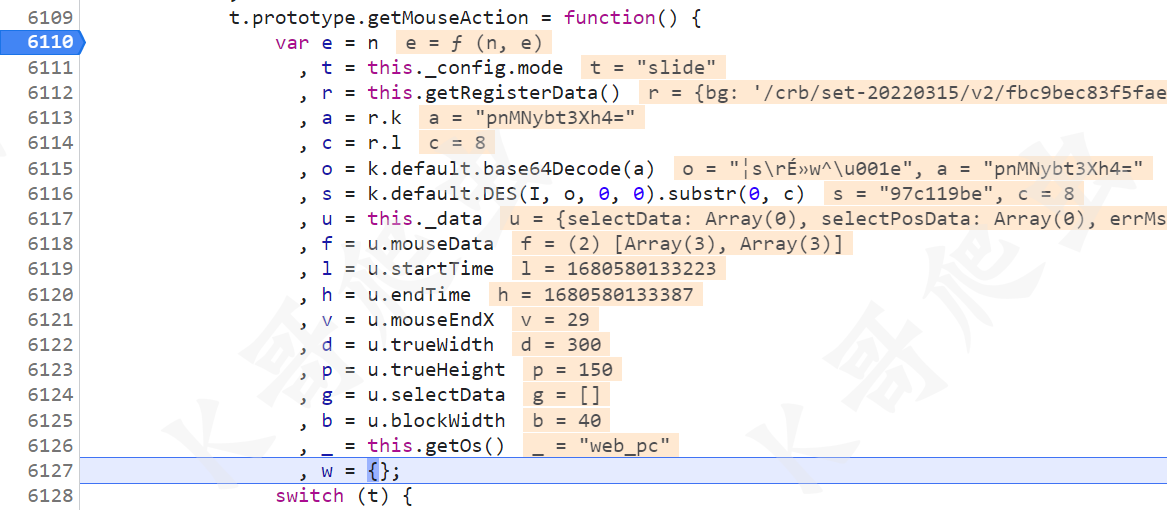Click line number 6120 in the gutter
The image size is (1167, 510).
[x=51, y=294]
